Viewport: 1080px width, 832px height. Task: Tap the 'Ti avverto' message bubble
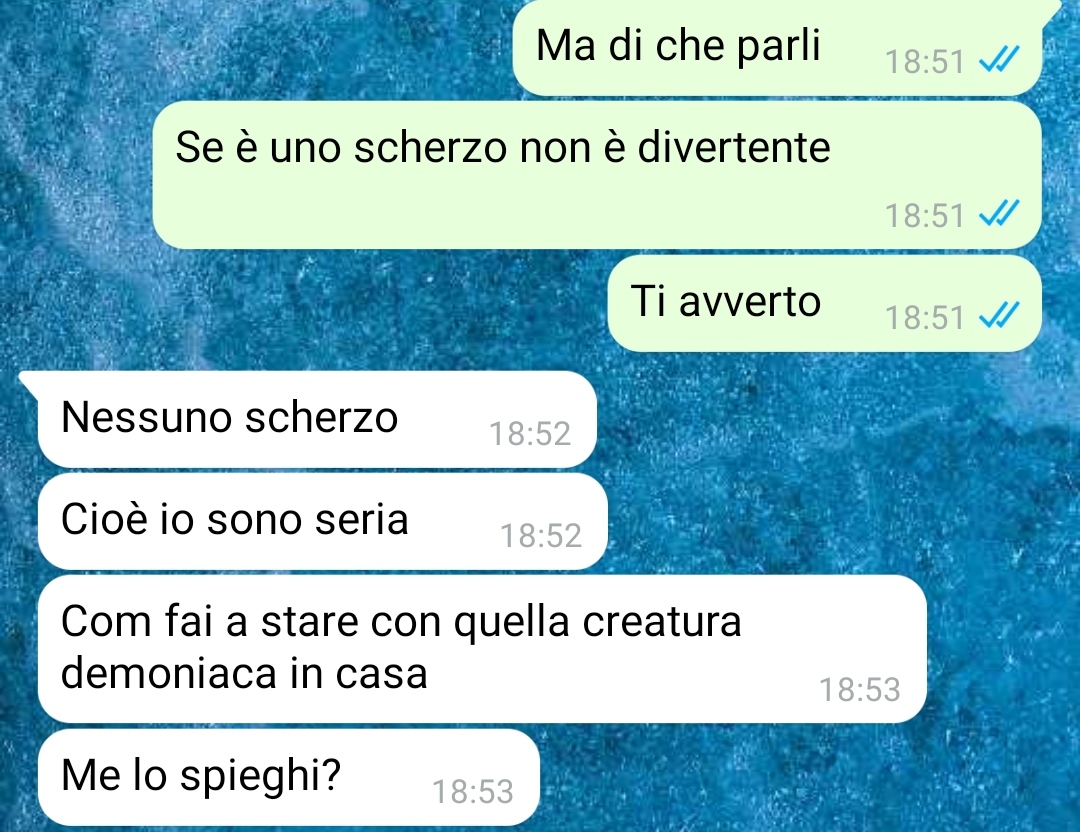[824, 303]
